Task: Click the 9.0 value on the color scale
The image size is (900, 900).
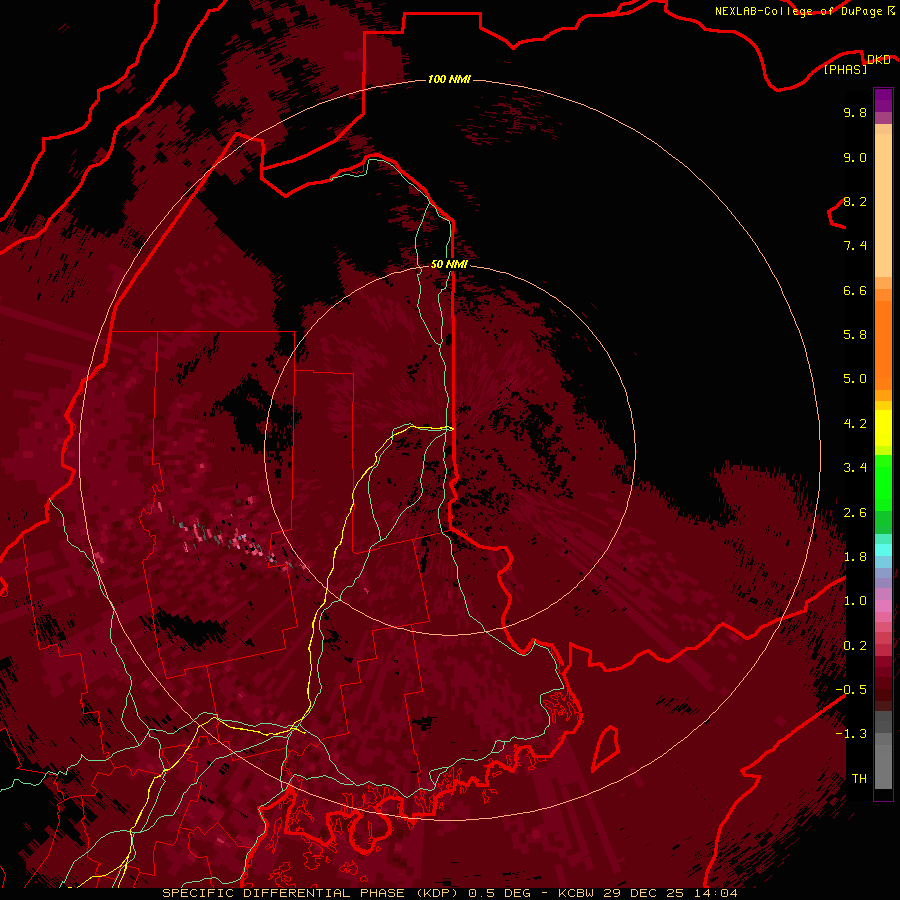Action: tap(855, 157)
